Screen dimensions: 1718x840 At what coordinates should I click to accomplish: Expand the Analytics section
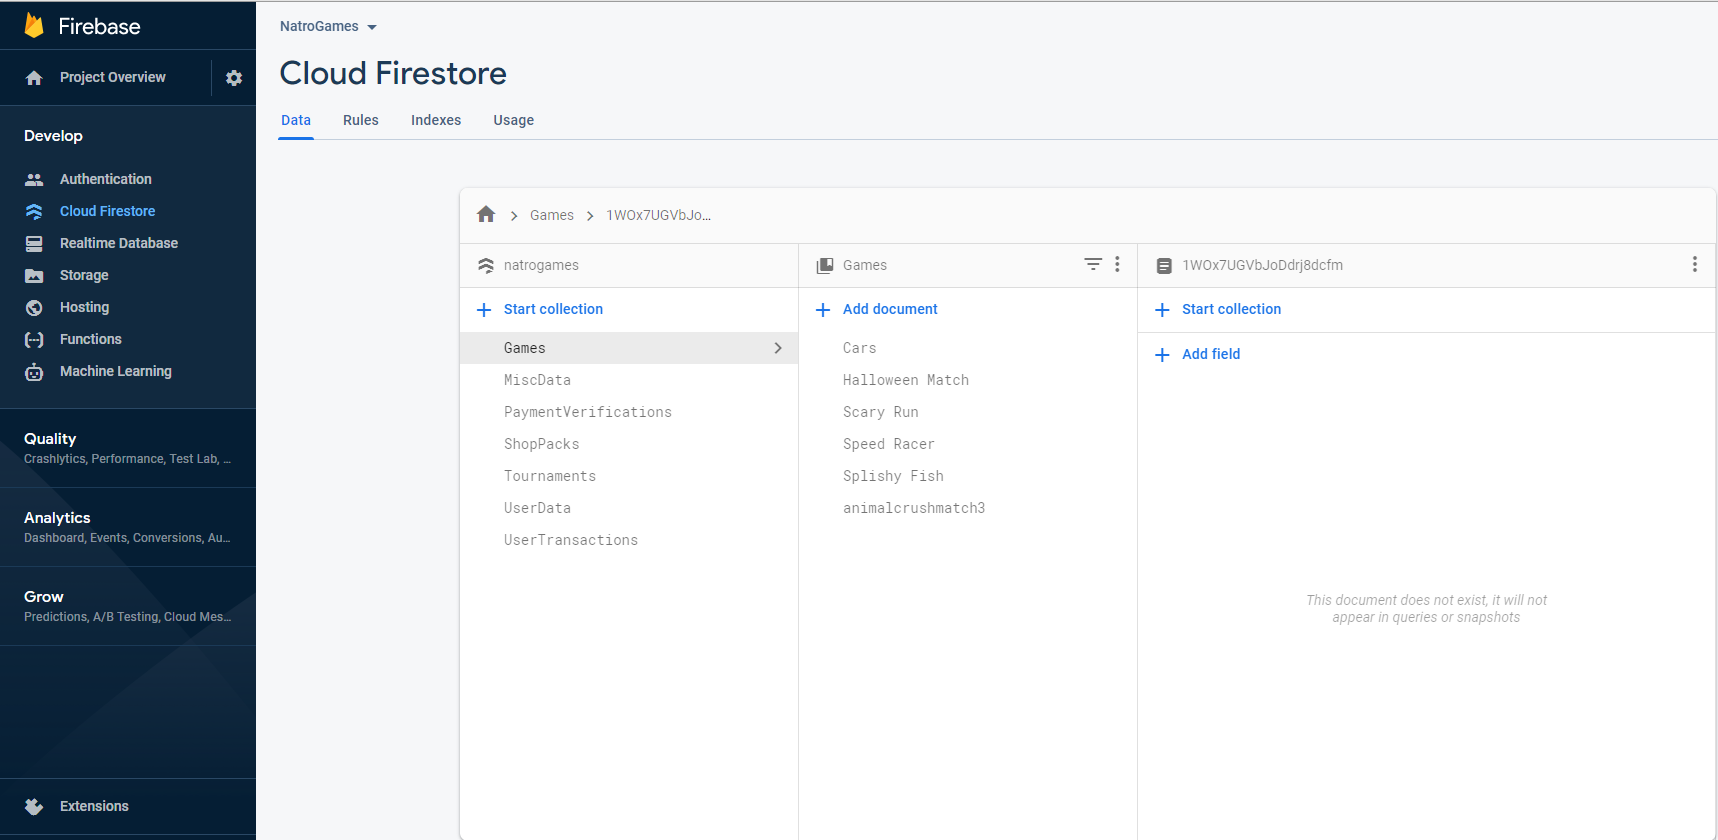(x=128, y=527)
